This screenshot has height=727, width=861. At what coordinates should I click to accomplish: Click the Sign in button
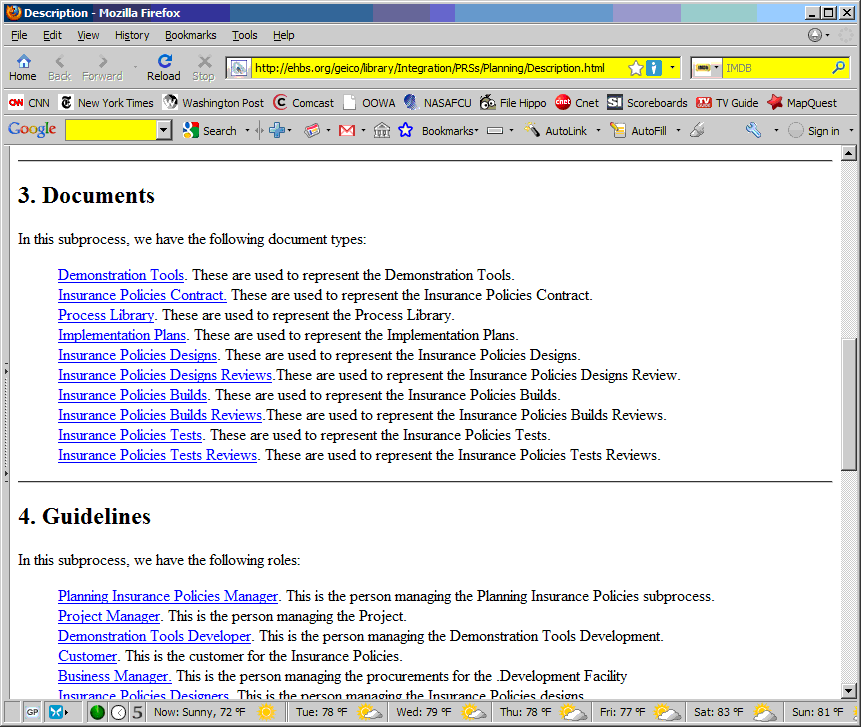(x=814, y=131)
